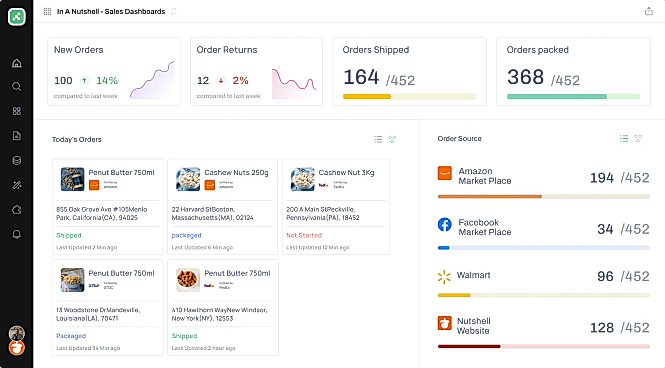
Task: Click address 13 Woodstone Dr Mandeville
Action: coord(98,314)
